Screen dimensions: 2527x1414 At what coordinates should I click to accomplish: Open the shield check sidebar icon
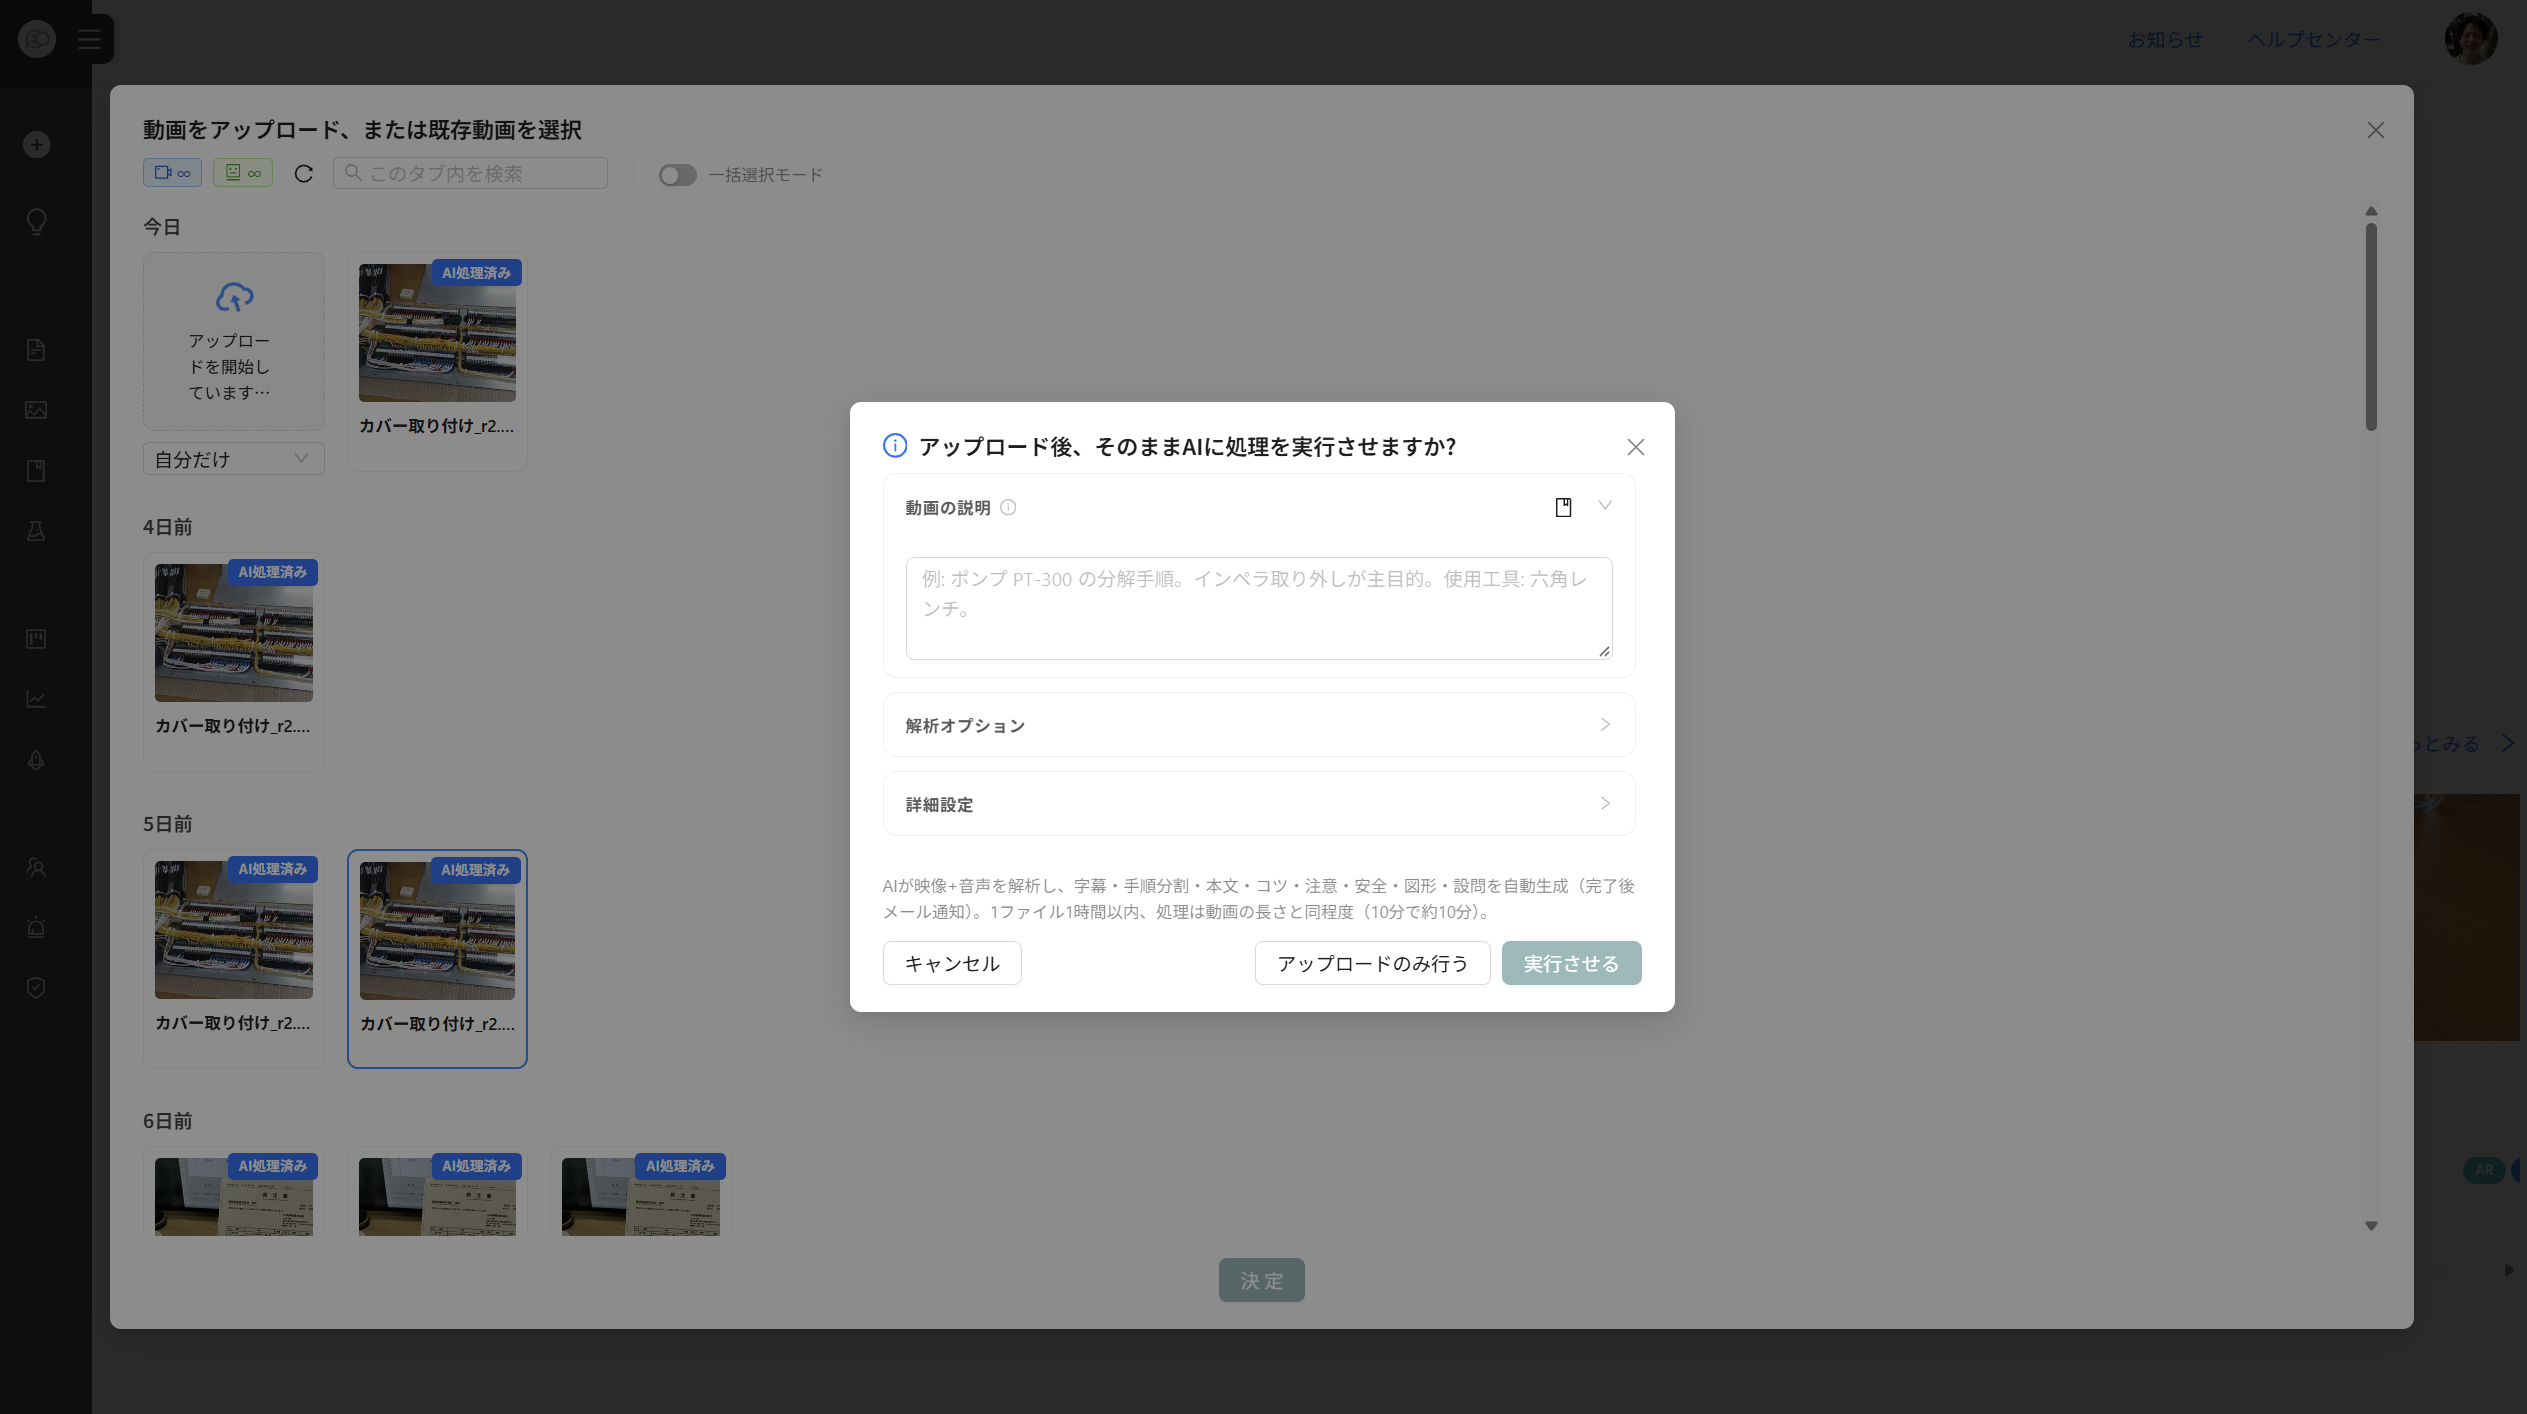click(36, 988)
